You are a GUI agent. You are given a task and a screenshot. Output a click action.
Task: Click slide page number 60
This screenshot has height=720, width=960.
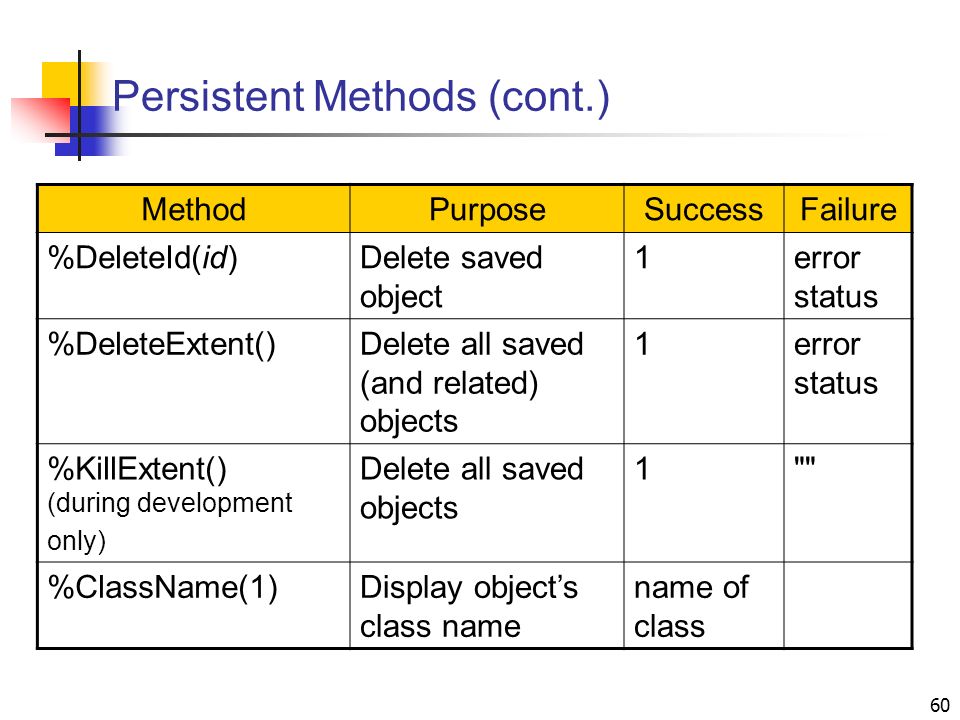tap(939, 705)
